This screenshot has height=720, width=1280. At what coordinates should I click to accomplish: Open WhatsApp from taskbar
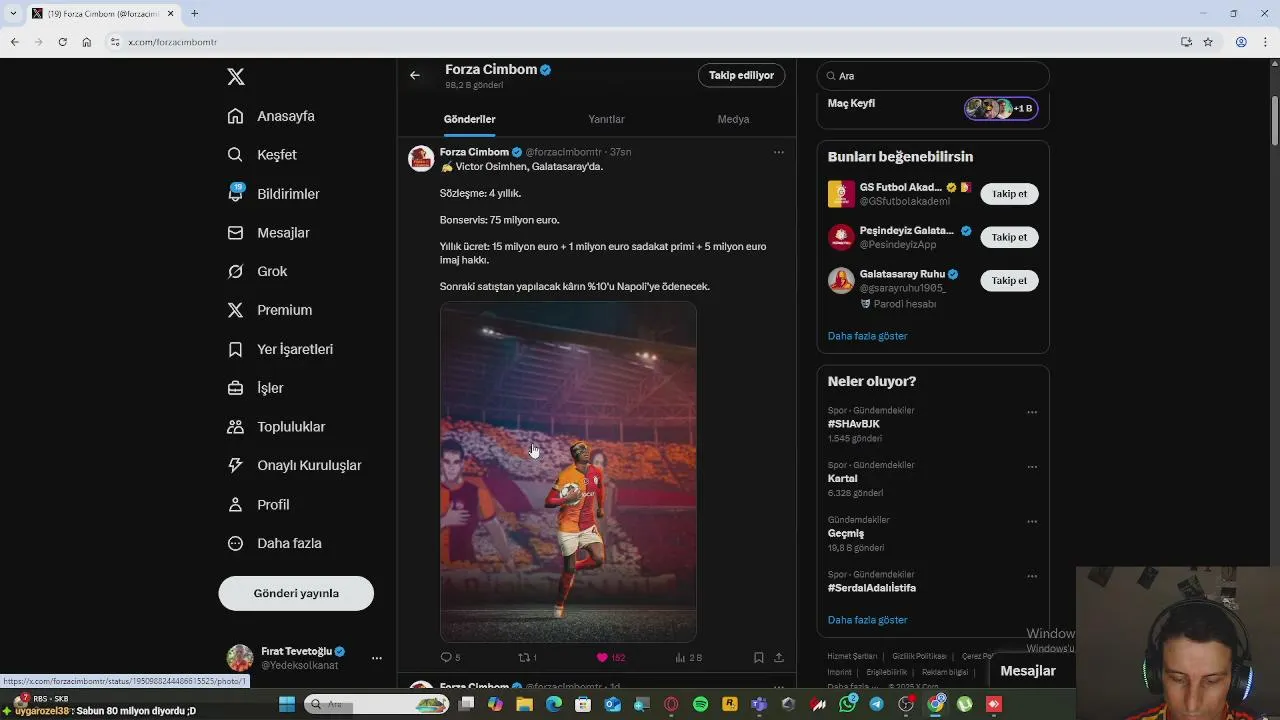[848, 704]
